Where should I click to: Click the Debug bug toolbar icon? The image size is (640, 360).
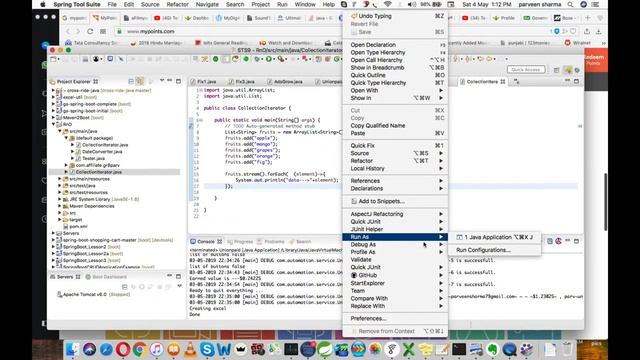pos(258,59)
